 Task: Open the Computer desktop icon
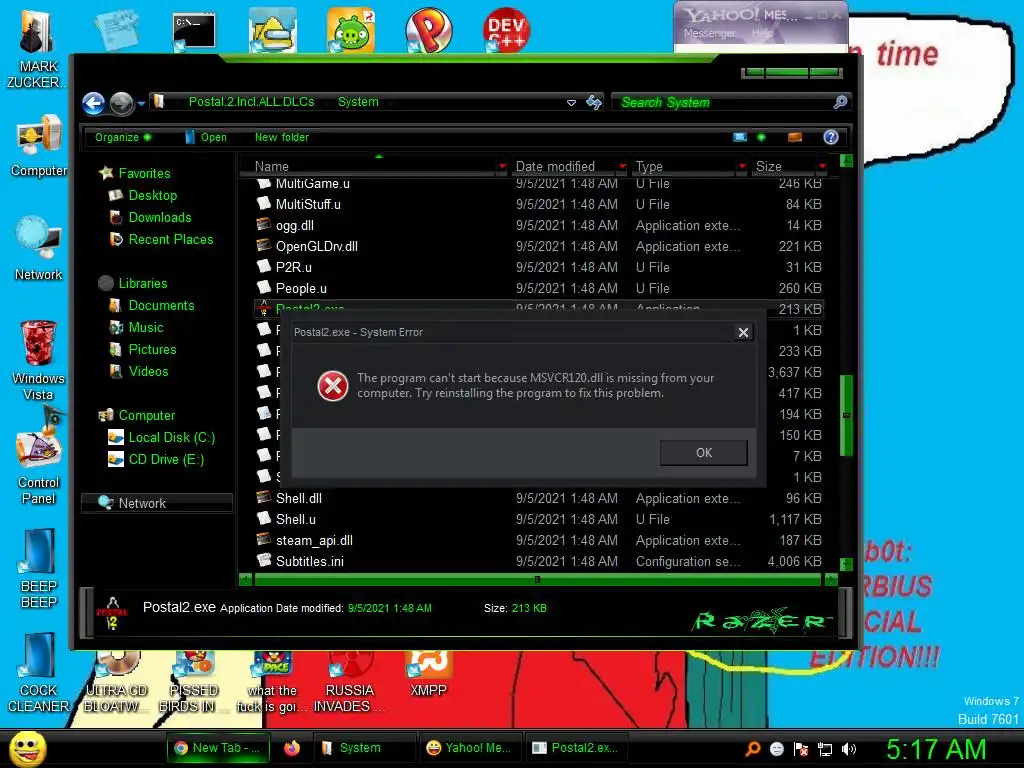click(39, 146)
